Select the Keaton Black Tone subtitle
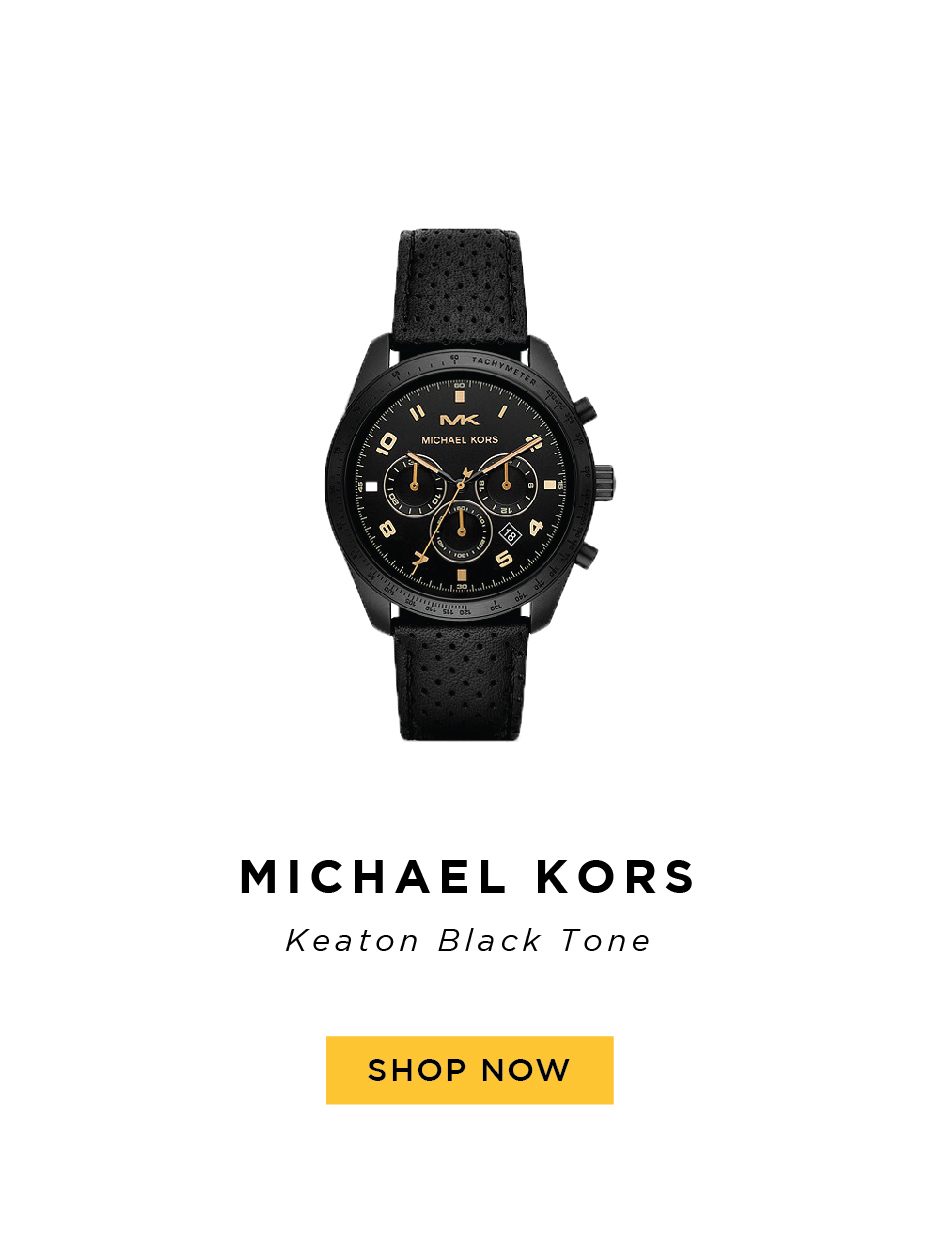 [468, 941]
